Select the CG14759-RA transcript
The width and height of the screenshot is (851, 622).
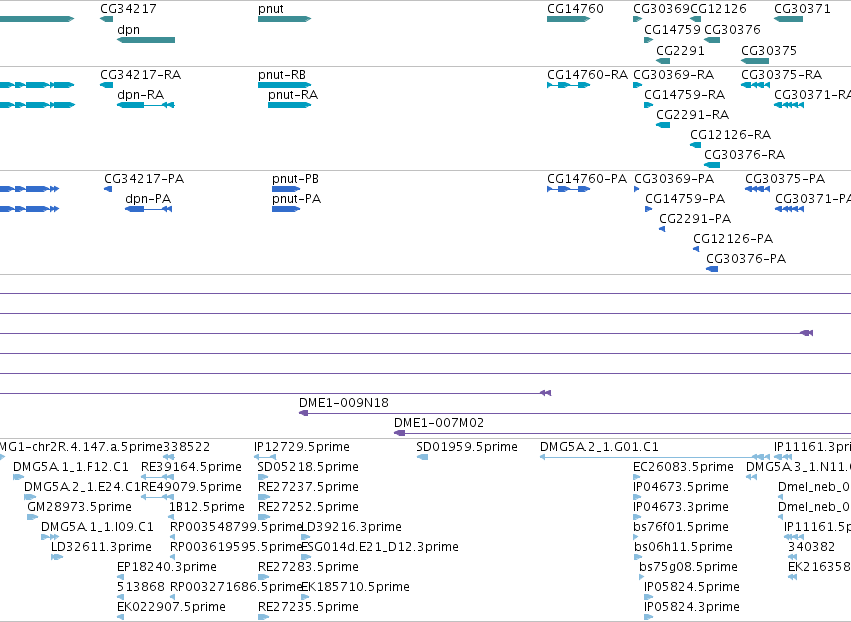pos(649,105)
